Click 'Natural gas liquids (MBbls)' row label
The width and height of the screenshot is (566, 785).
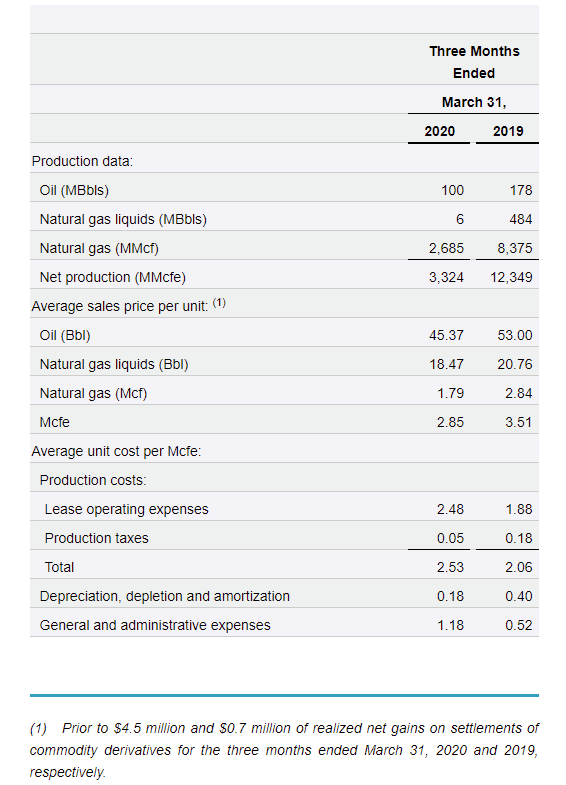(123, 219)
